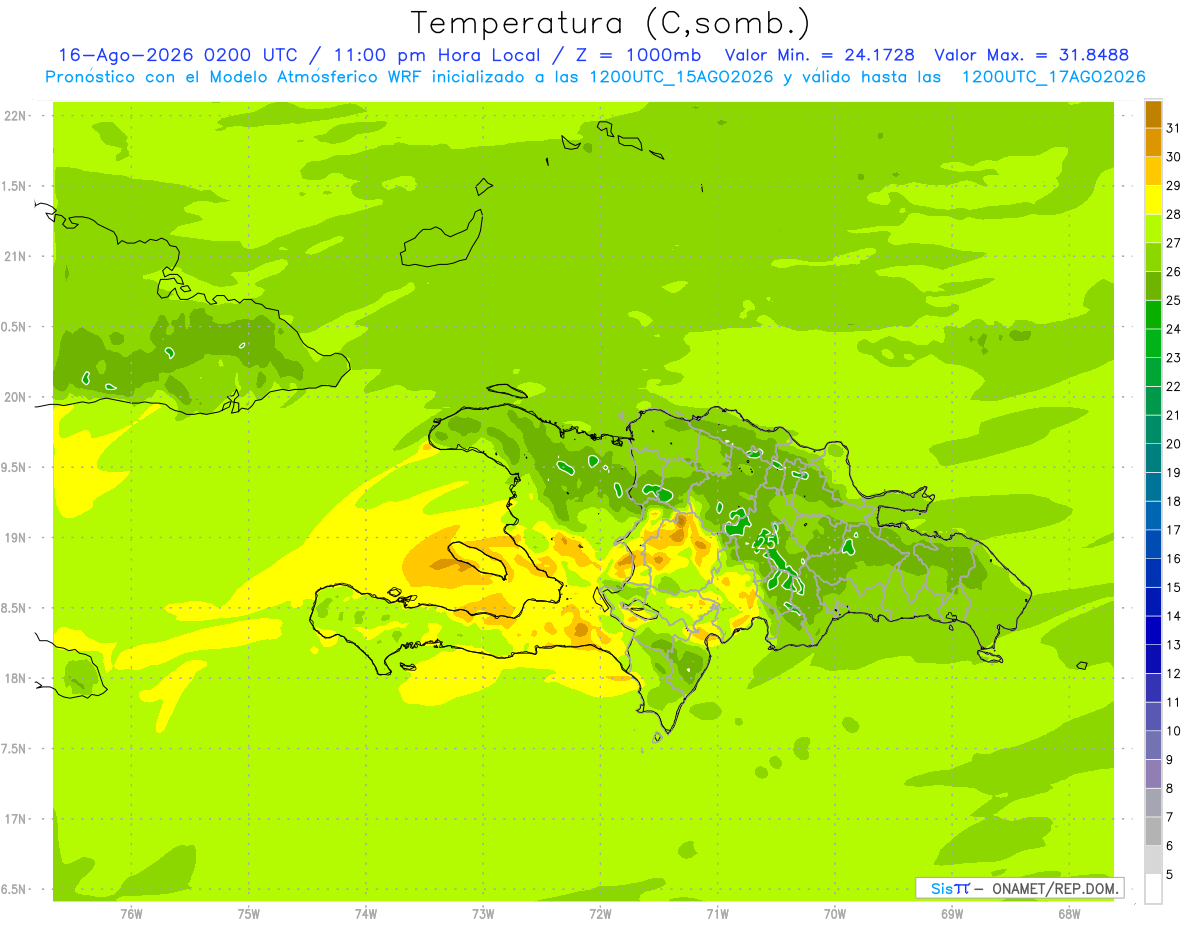
Task: Click the dark green legend swatch between 24 and 25
Action: coord(1153,315)
